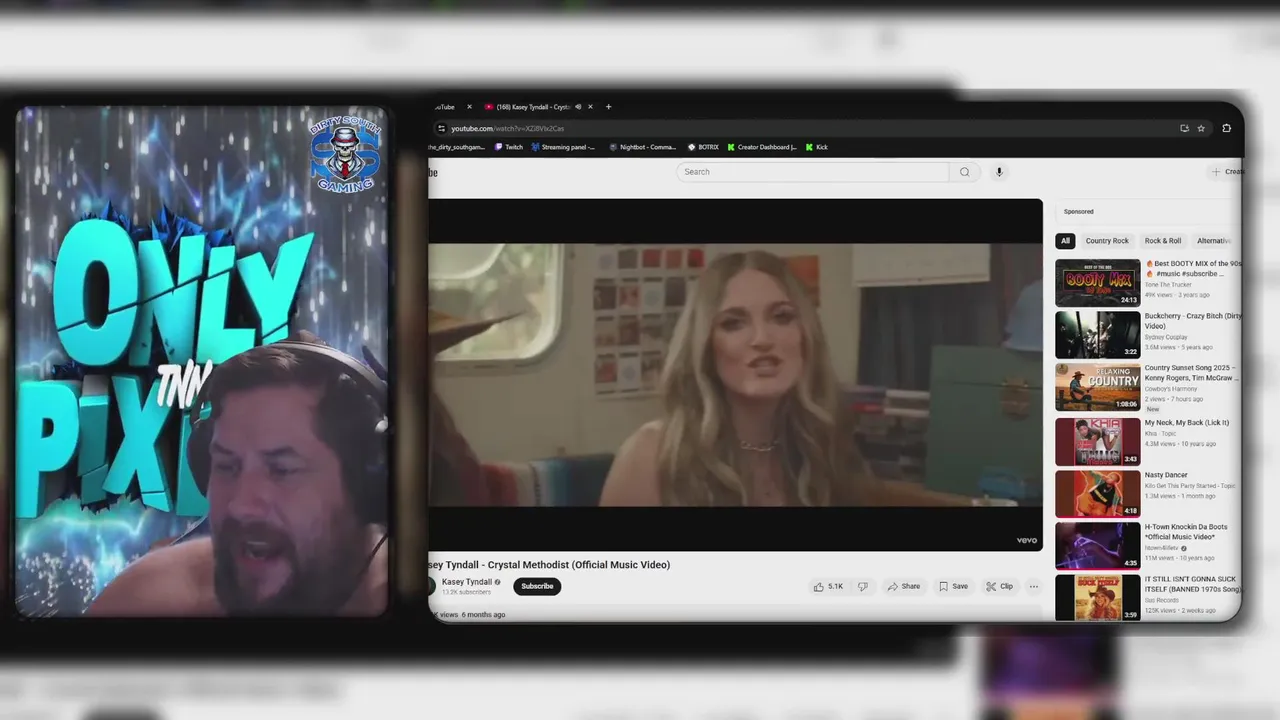Select the All filter chip
The image size is (1280, 720).
[x=1065, y=241]
